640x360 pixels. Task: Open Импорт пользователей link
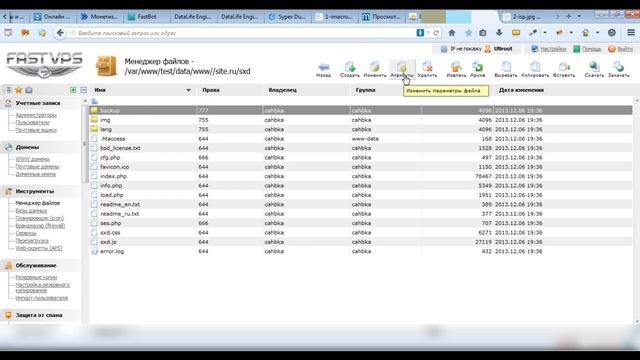(x=42, y=298)
